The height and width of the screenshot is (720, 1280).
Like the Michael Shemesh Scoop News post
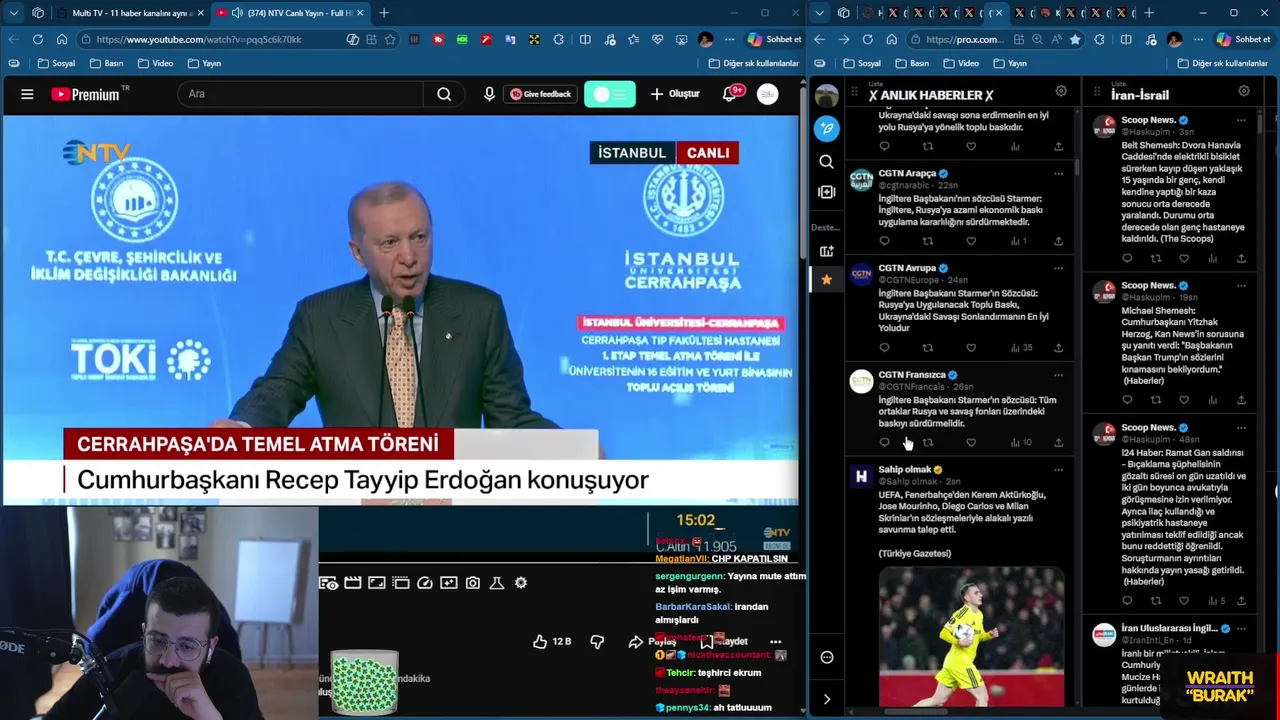point(1184,400)
